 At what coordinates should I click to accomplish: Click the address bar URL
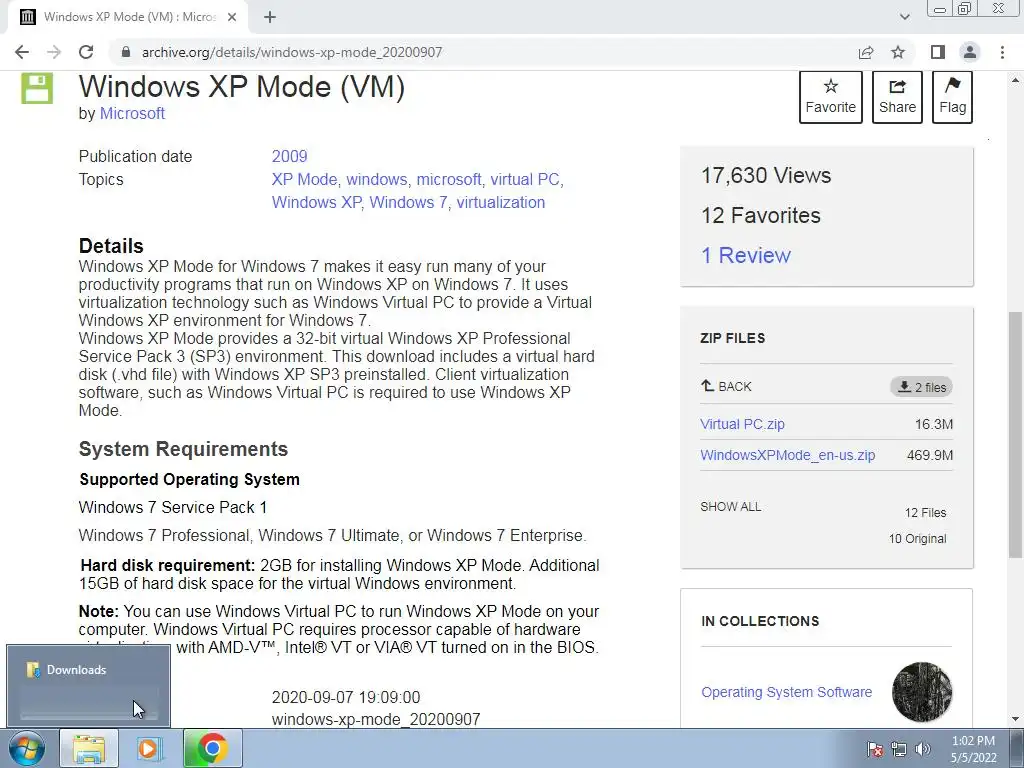tap(292, 52)
